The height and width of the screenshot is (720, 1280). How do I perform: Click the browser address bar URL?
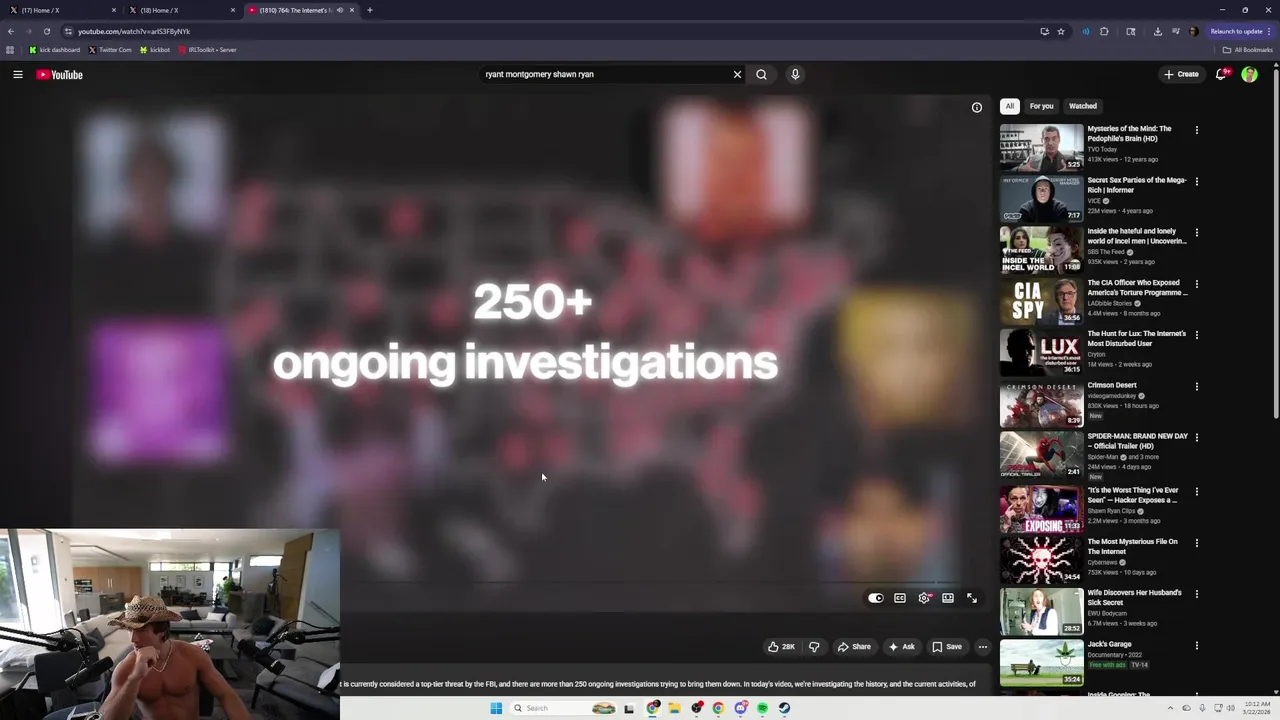134,31
